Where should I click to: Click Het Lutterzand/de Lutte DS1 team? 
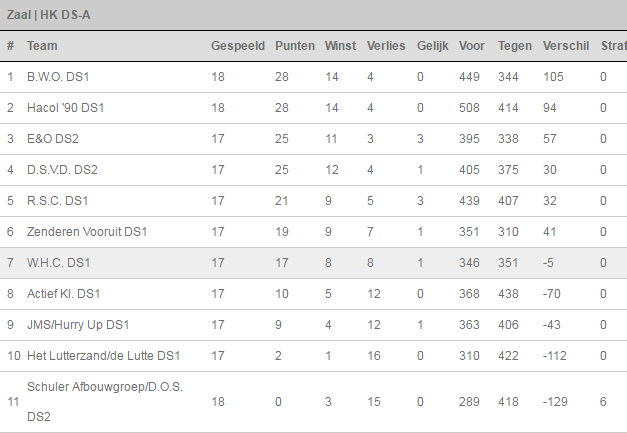[103, 356]
